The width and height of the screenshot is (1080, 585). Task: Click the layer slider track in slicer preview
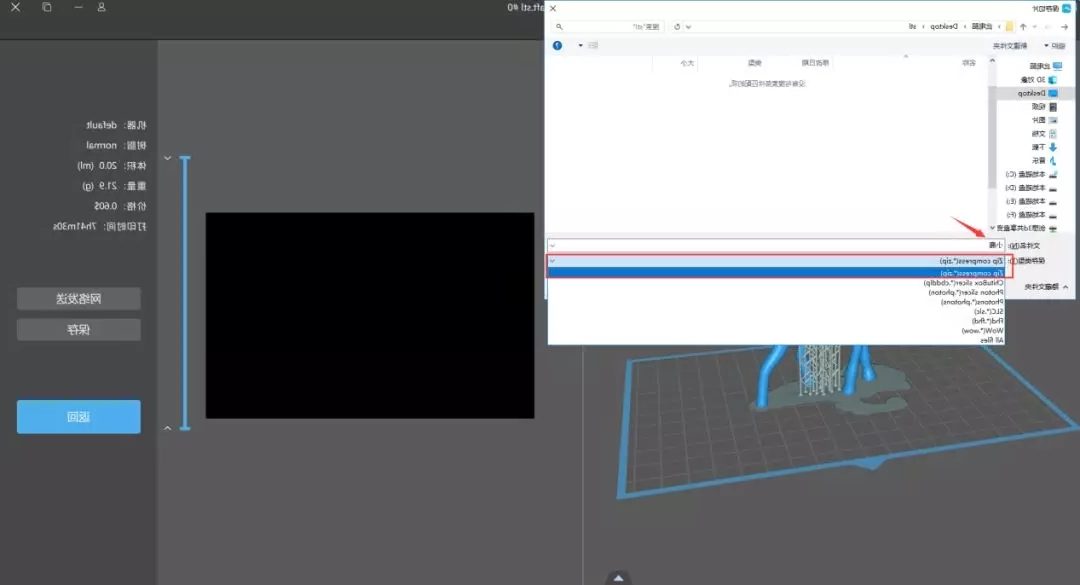[185, 293]
